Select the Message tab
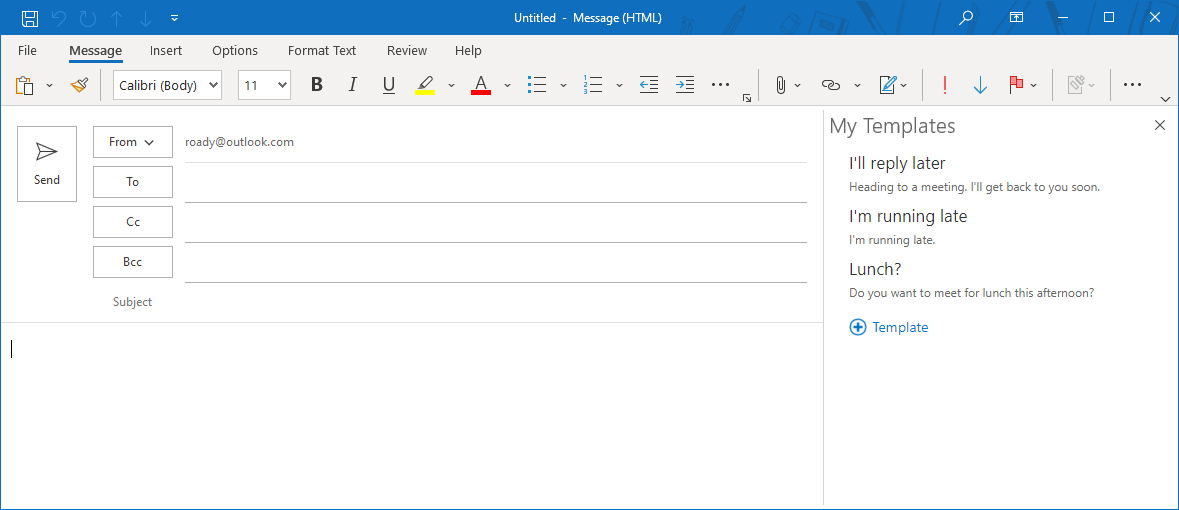This screenshot has height=510, width=1179. [95, 50]
